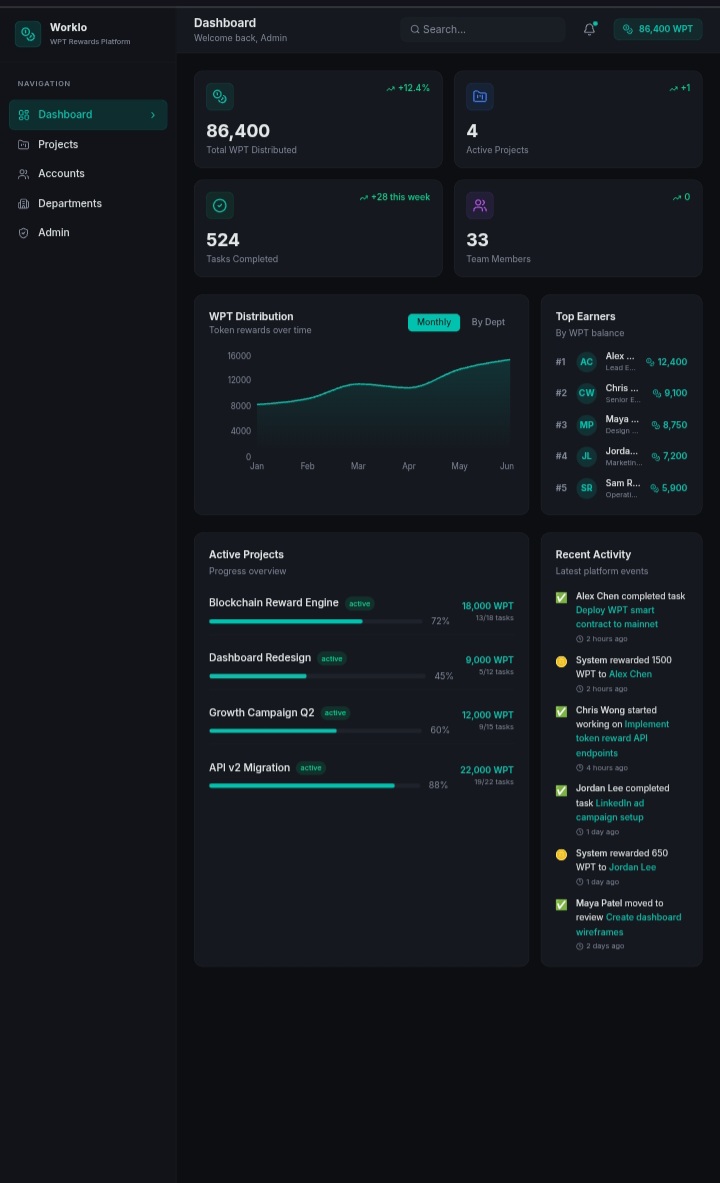Click green check icon for Maya Patel activity
Screen dimensions: 720x1183
pyautogui.click(x=562, y=905)
